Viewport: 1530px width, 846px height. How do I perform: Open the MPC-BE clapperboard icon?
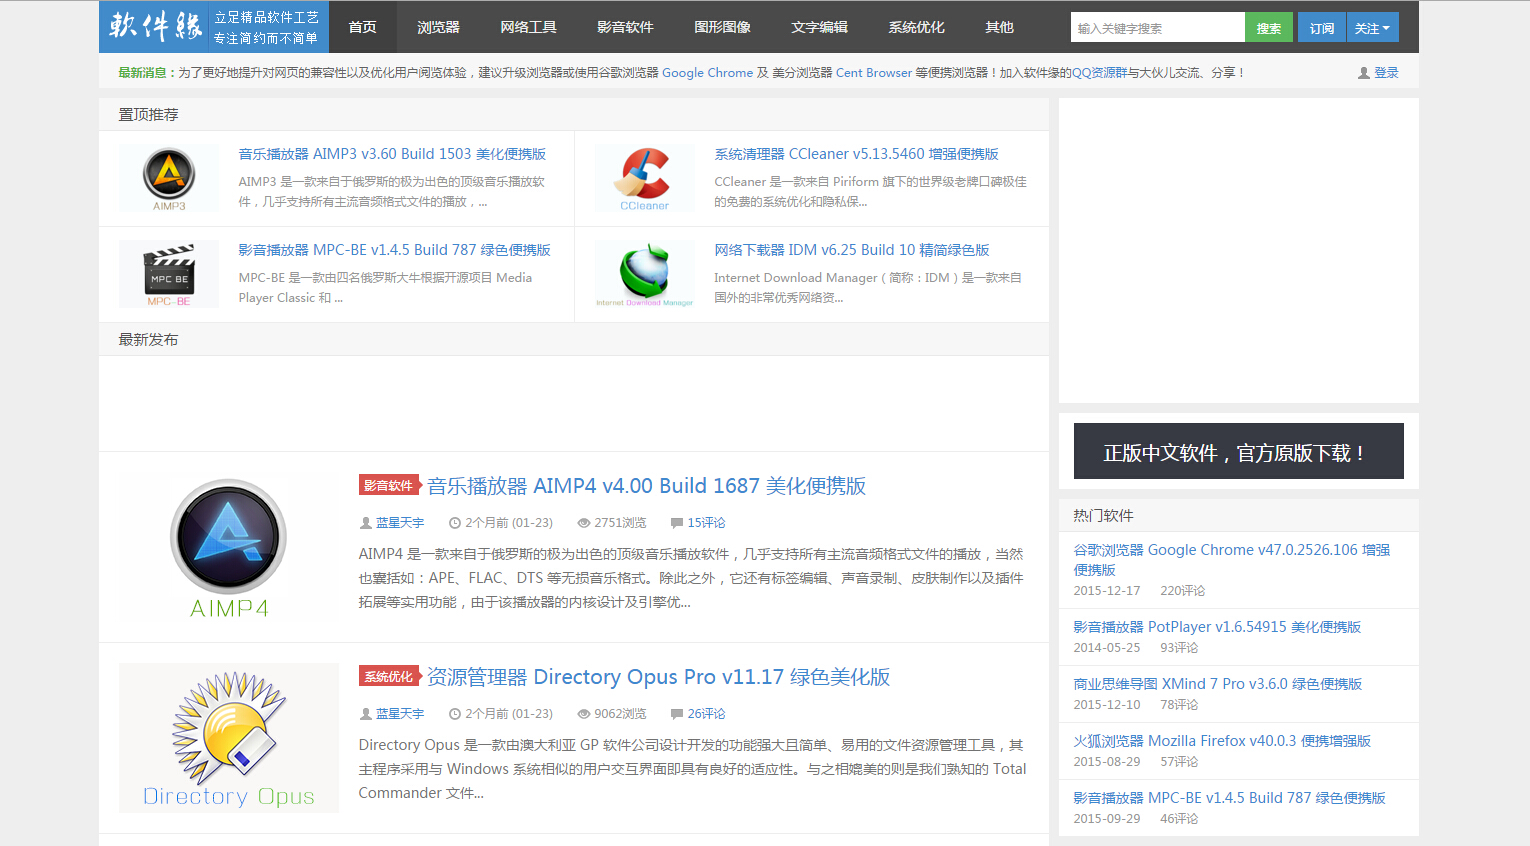(168, 272)
